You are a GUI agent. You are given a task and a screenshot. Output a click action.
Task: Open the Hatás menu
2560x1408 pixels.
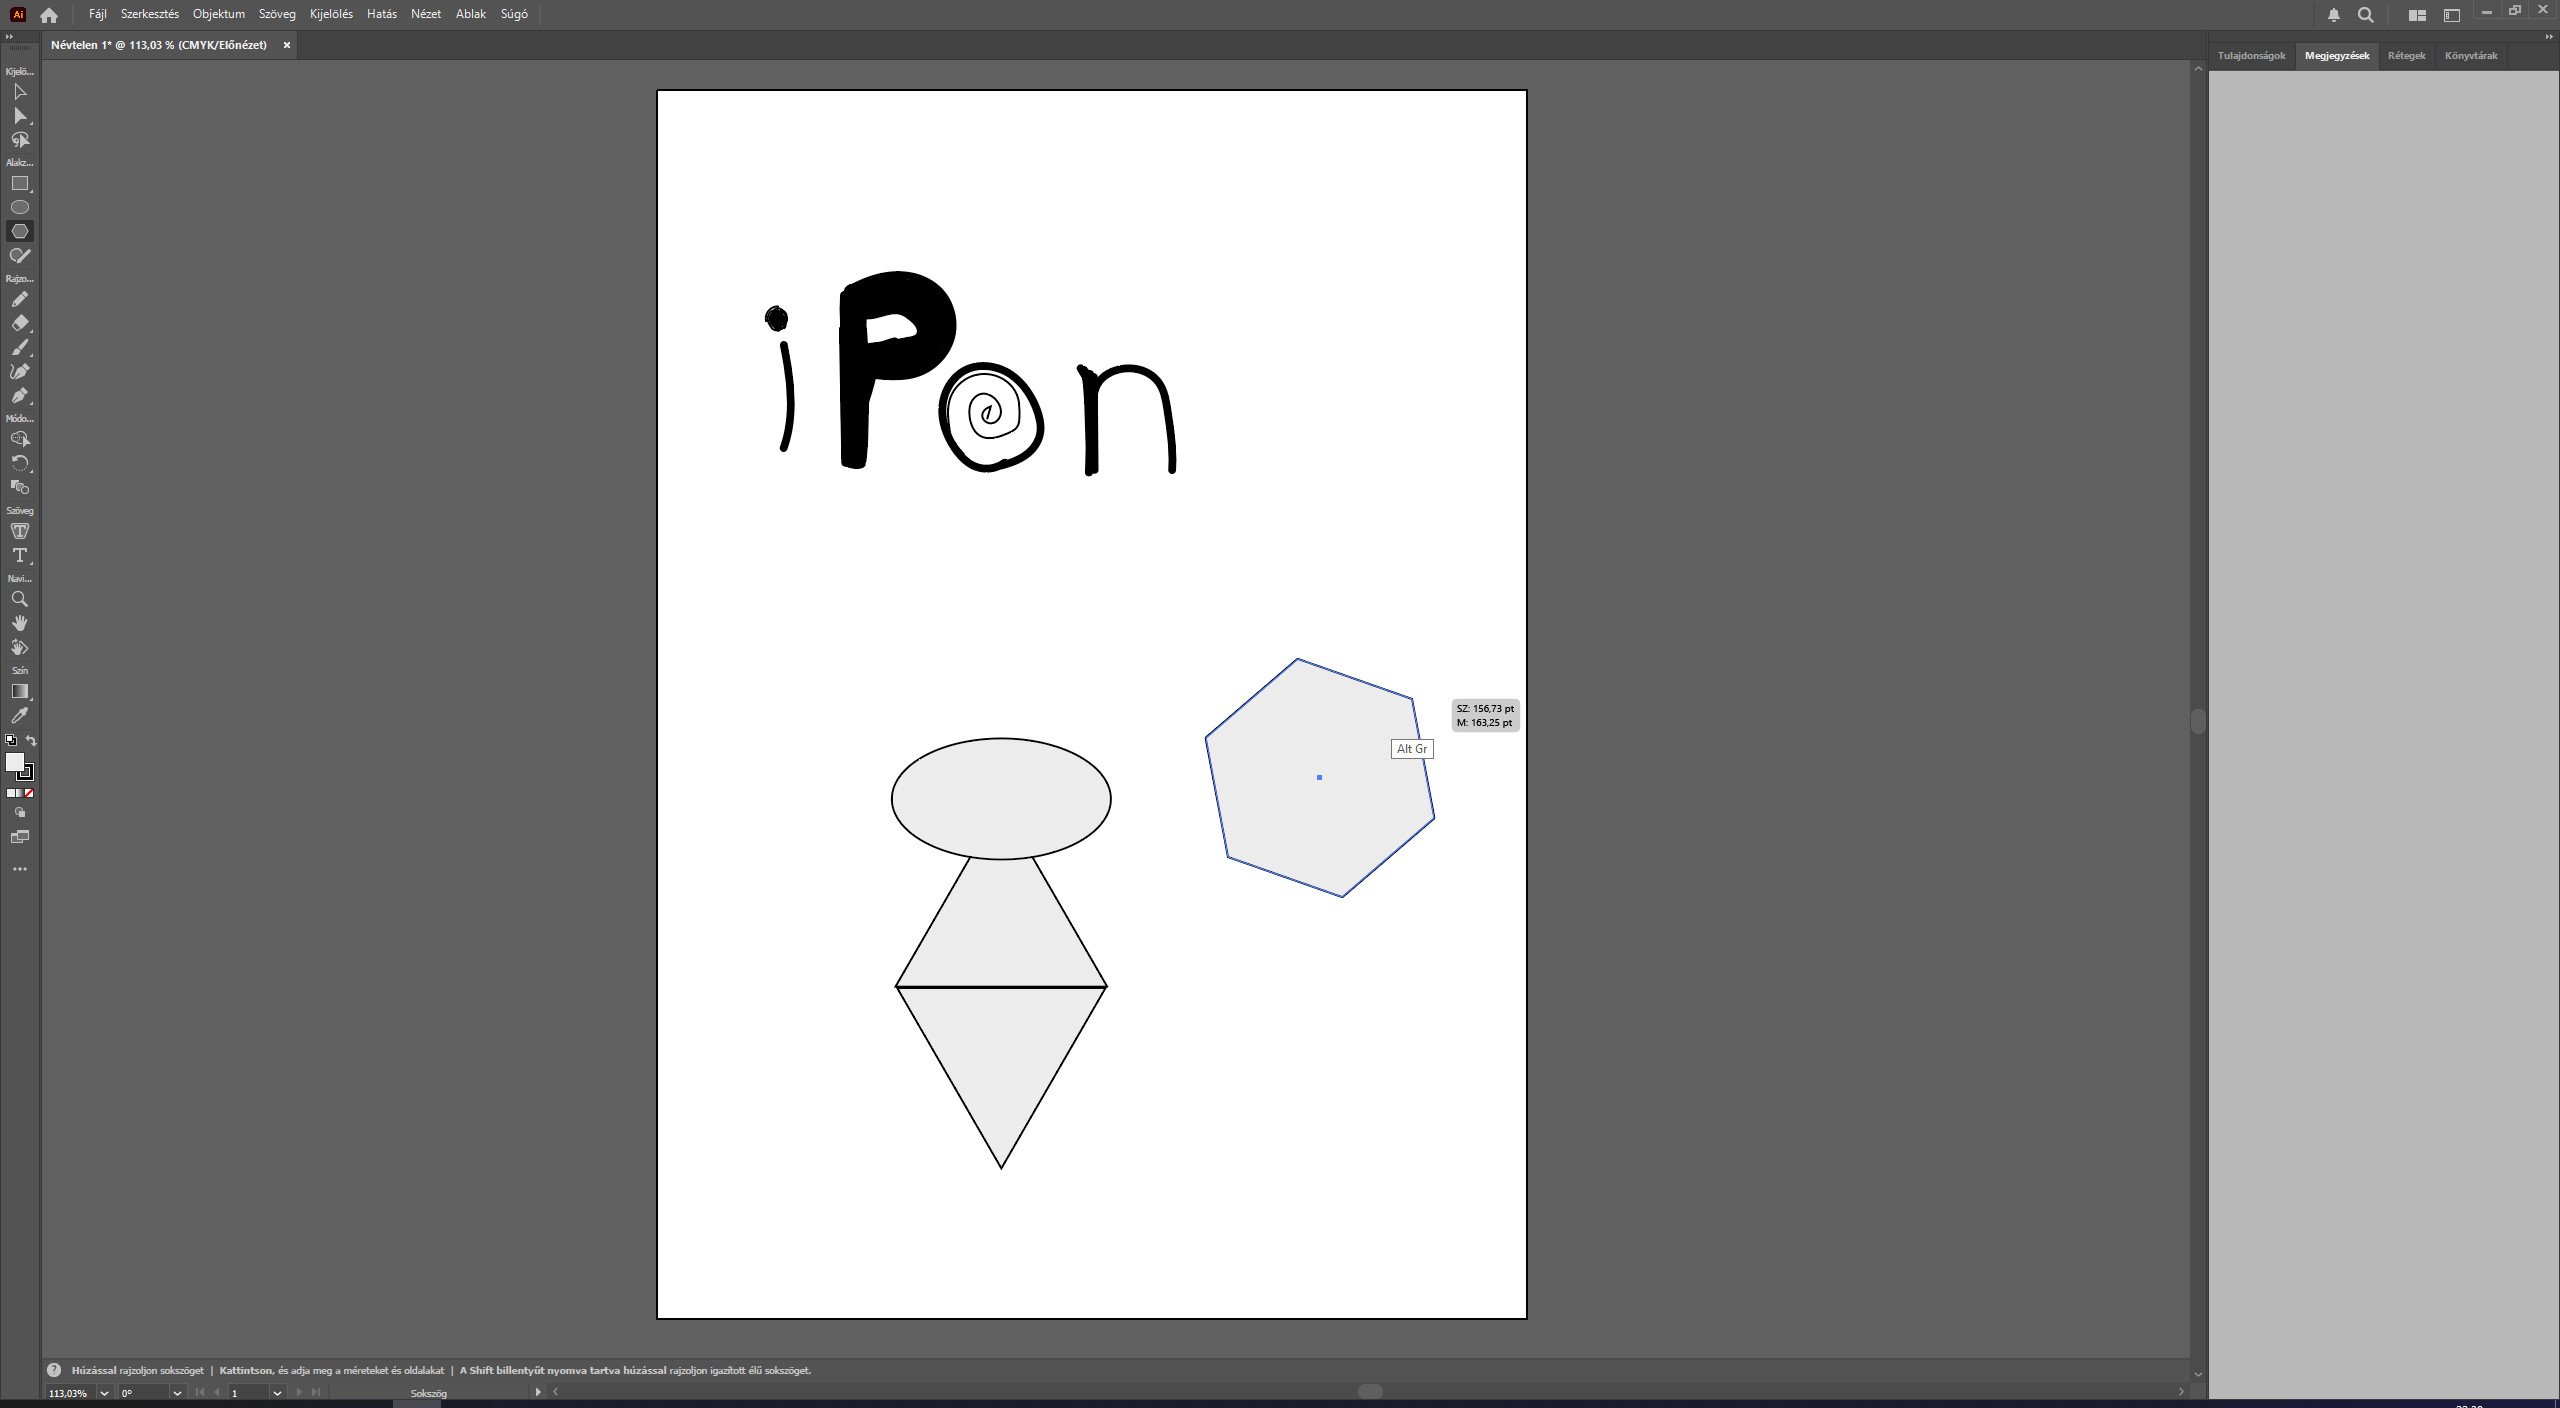(381, 14)
